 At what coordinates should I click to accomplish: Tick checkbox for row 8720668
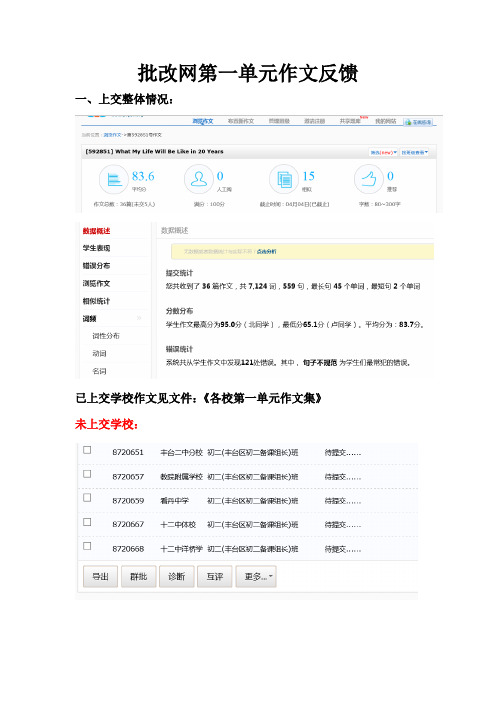pyautogui.click(x=87, y=546)
